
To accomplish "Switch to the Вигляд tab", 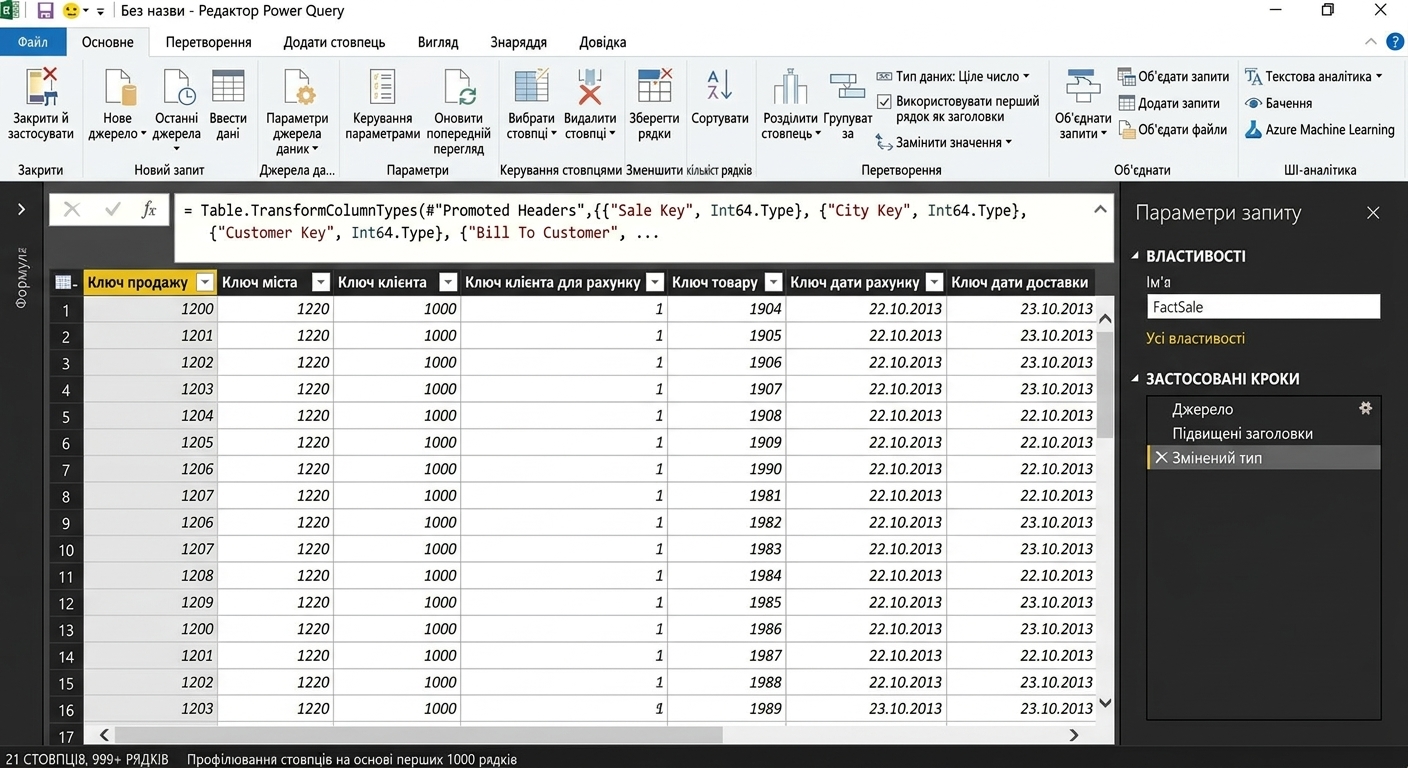I will pos(438,42).
